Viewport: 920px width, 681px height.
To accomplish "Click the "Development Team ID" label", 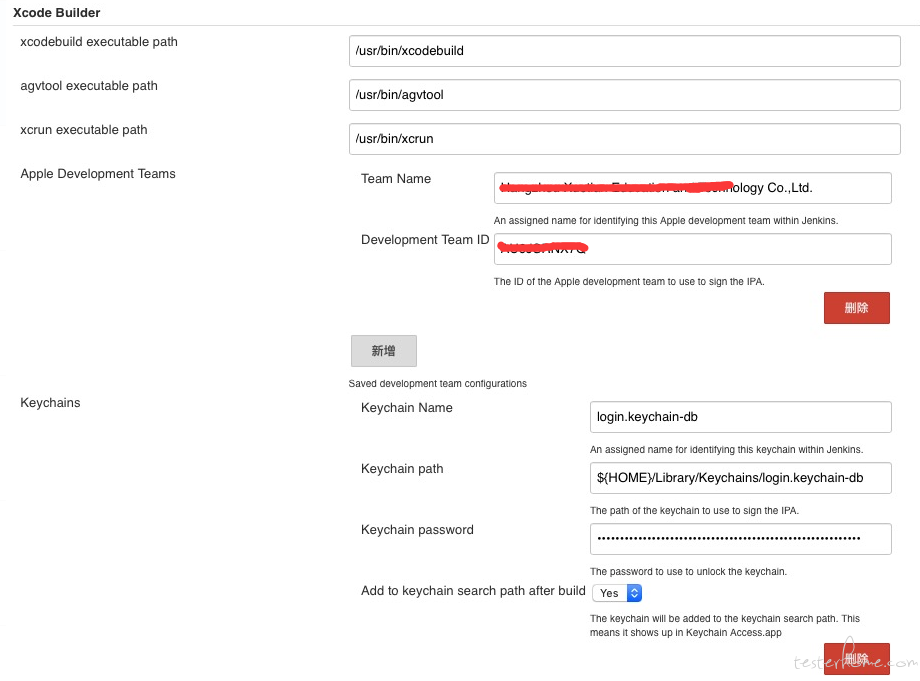I will 425,240.
